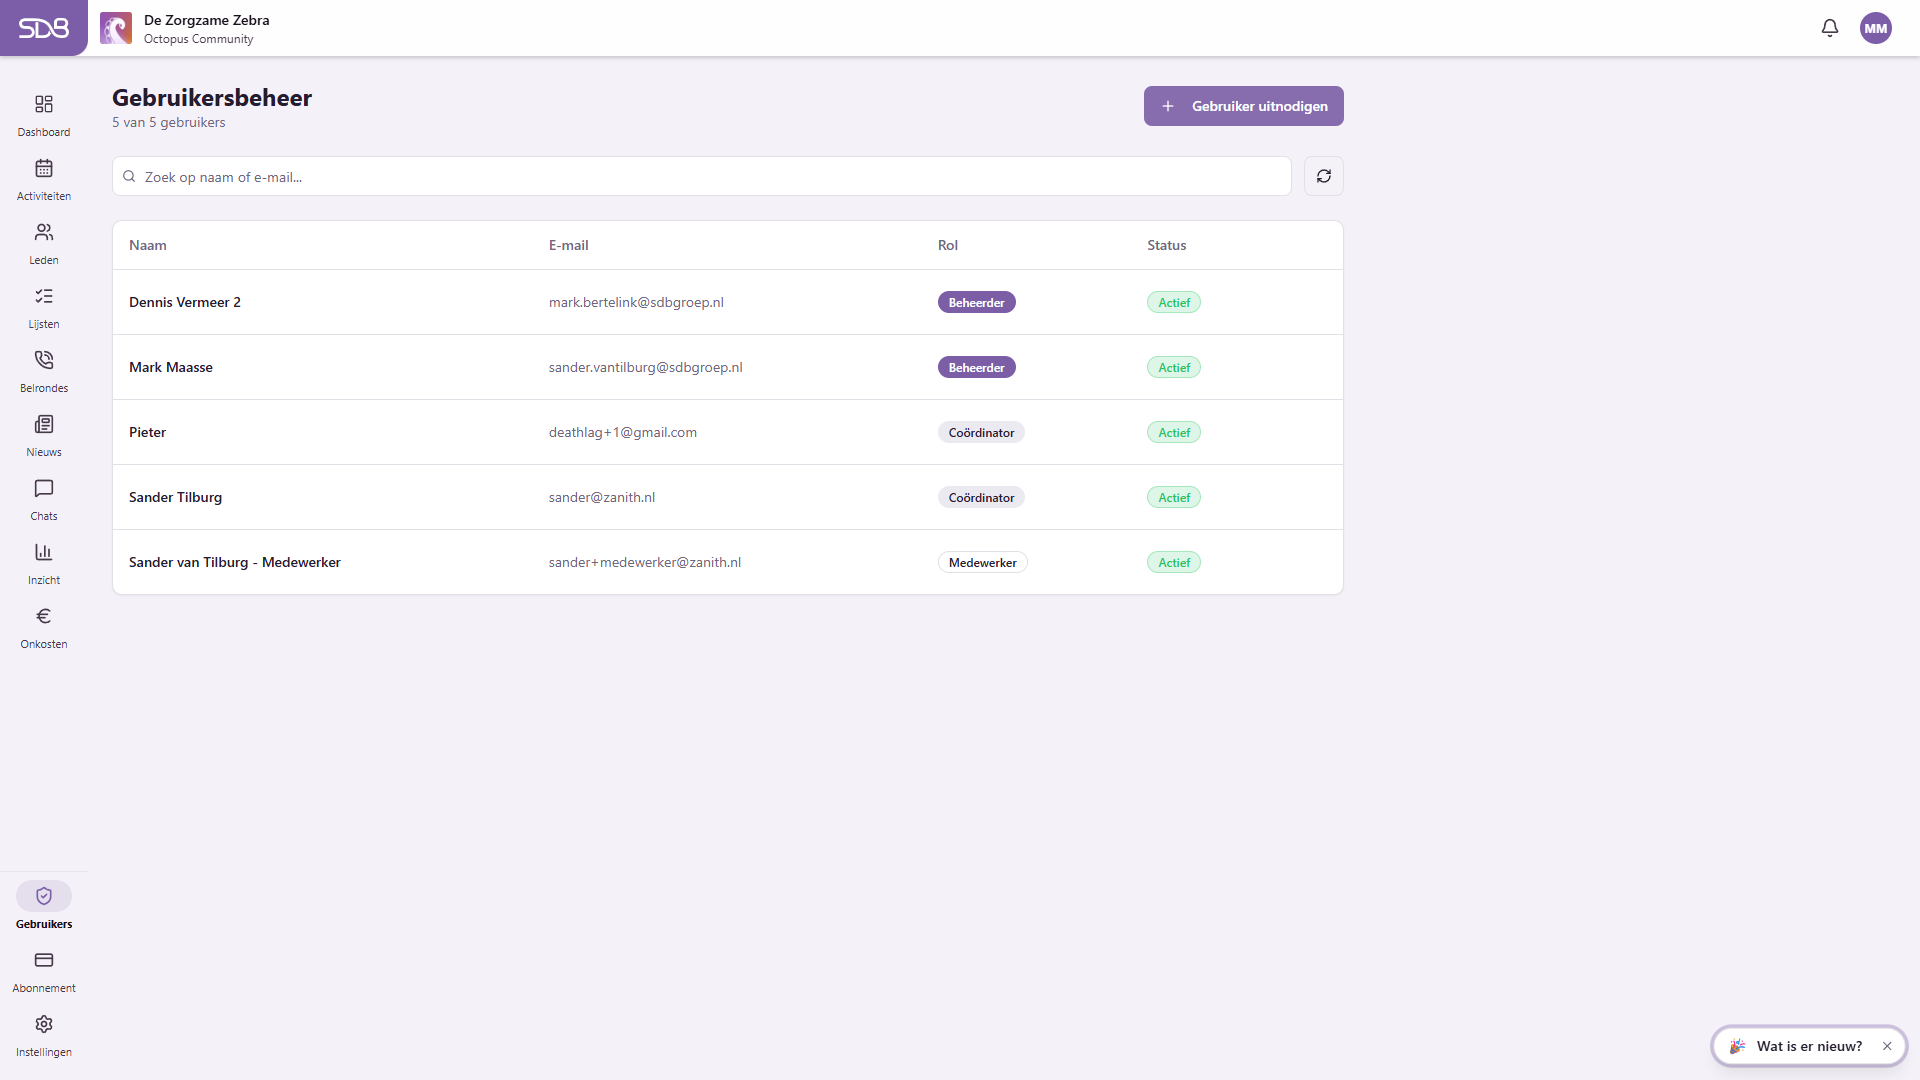This screenshot has height=1080, width=1920.
Task: Focus the search by name or e-mail field
Action: click(702, 176)
